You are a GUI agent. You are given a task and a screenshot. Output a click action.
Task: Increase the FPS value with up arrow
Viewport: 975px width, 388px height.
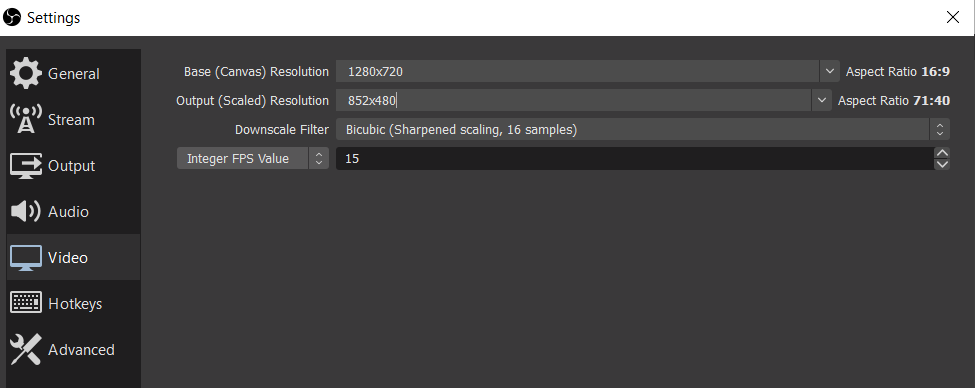[x=942, y=153]
